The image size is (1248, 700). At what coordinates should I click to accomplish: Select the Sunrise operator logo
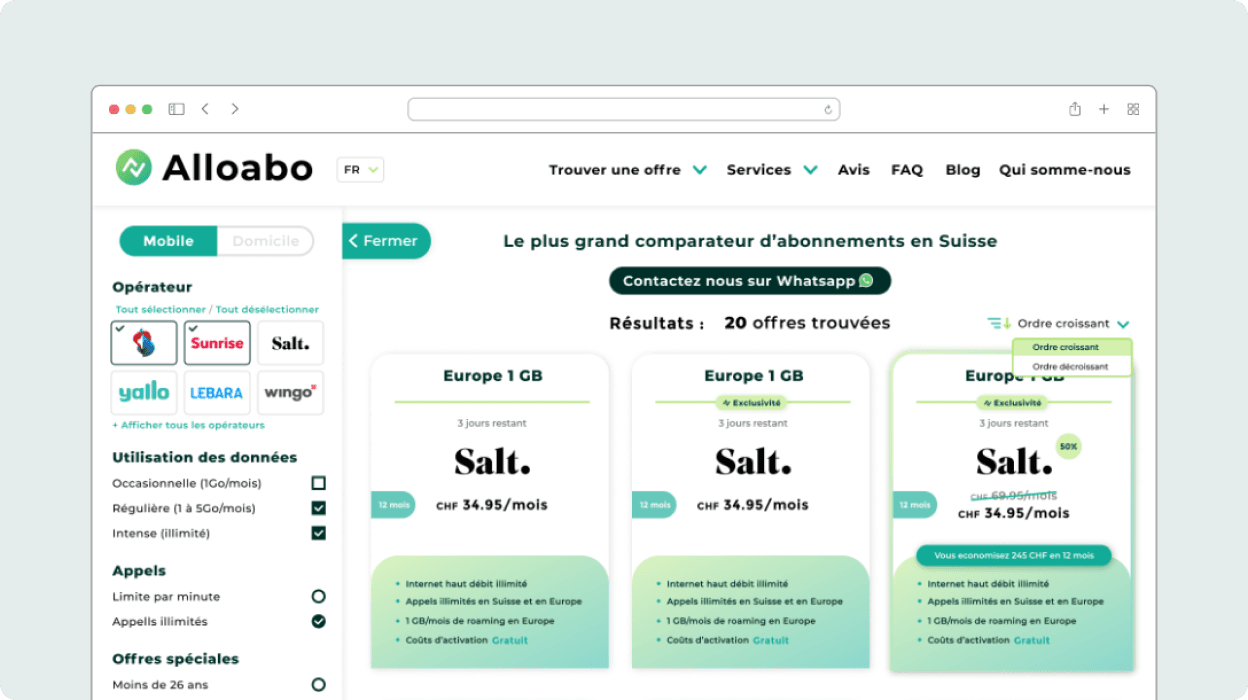tap(217, 343)
